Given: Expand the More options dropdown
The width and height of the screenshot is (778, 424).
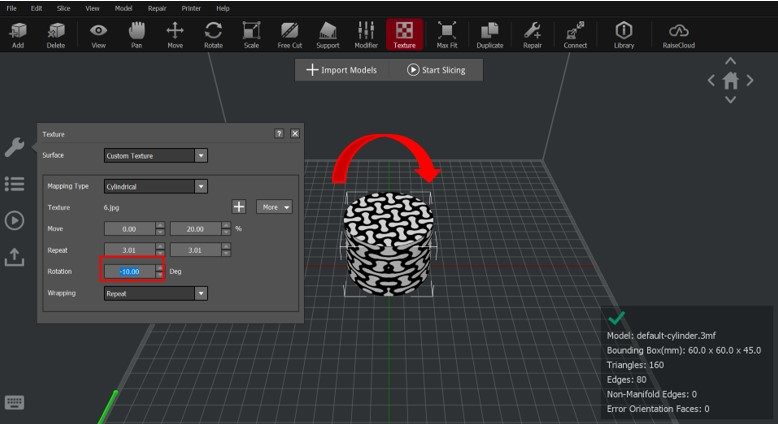Looking at the screenshot, I should click(274, 207).
